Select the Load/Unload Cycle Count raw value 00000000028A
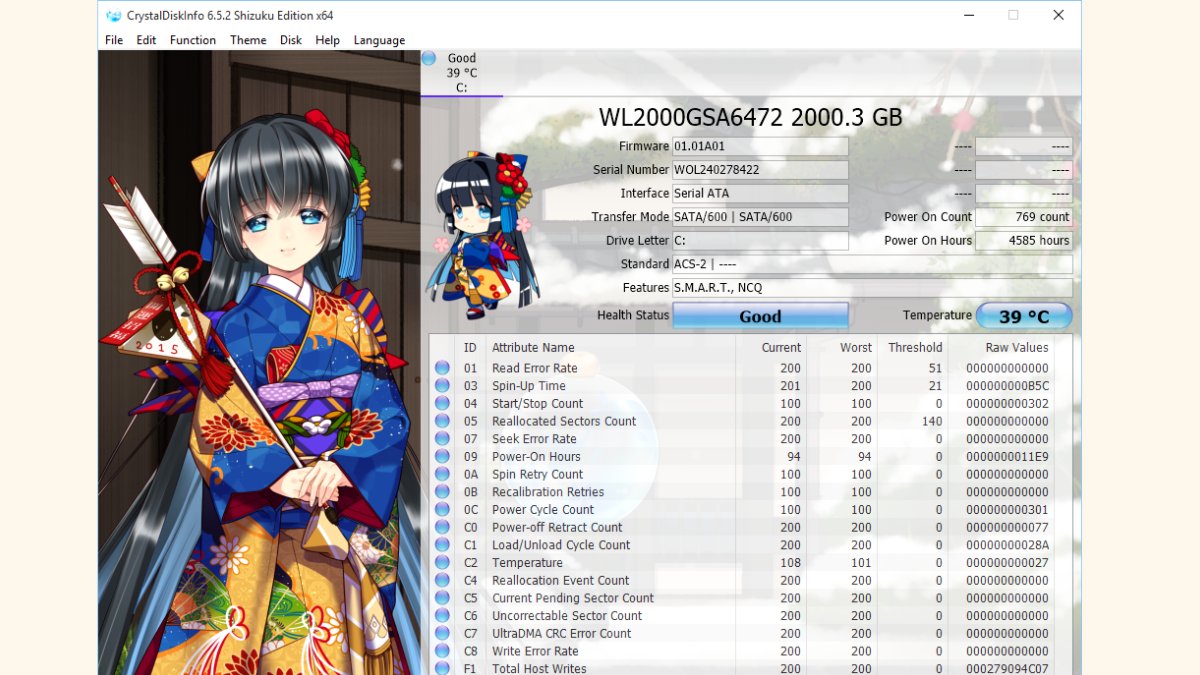The height and width of the screenshot is (675, 1200). tap(1007, 545)
